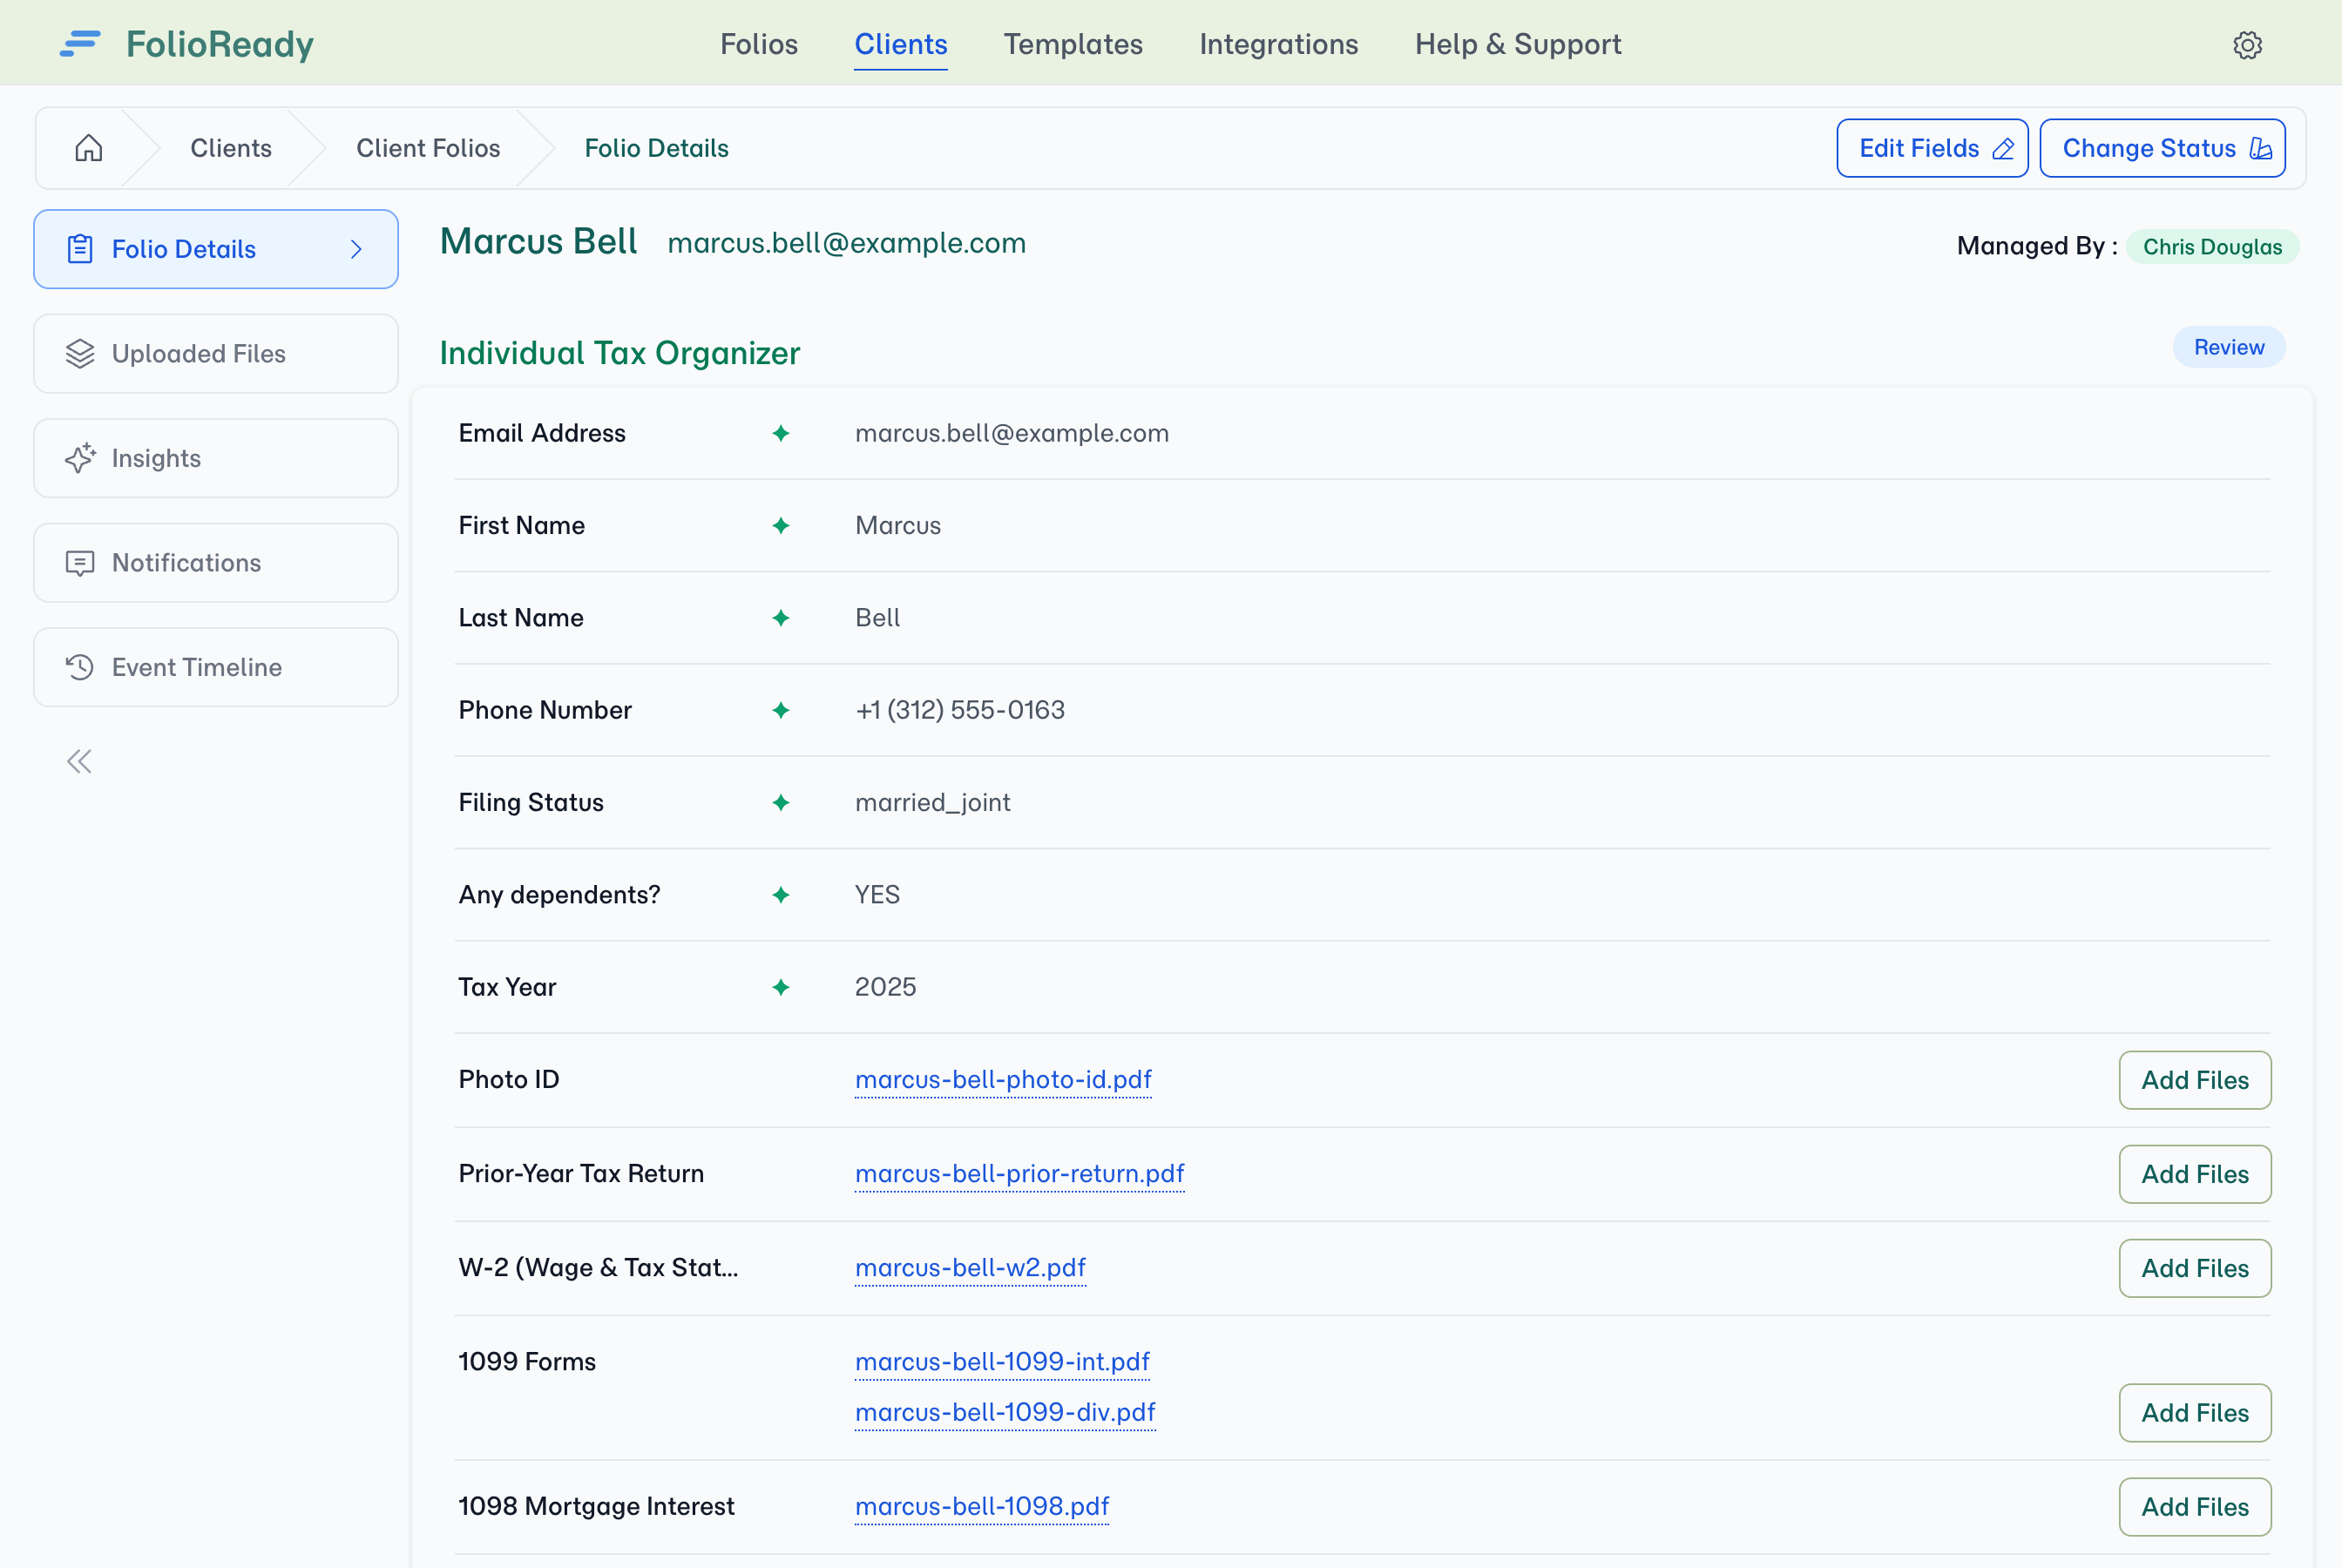Click the married_joint filing status value
The height and width of the screenshot is (1568, 2342).
pos(933,803)
